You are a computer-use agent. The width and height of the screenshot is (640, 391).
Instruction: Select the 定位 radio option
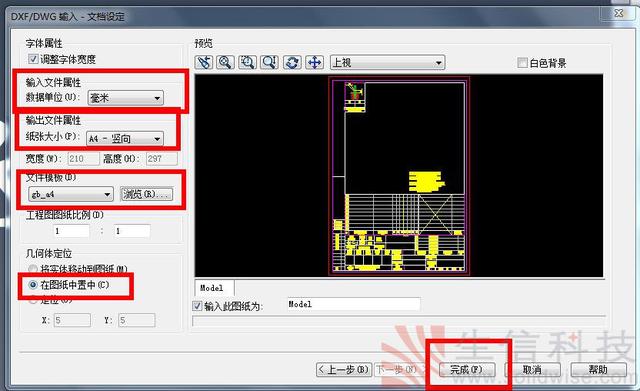pyautogui.click(x=33, y=300)
